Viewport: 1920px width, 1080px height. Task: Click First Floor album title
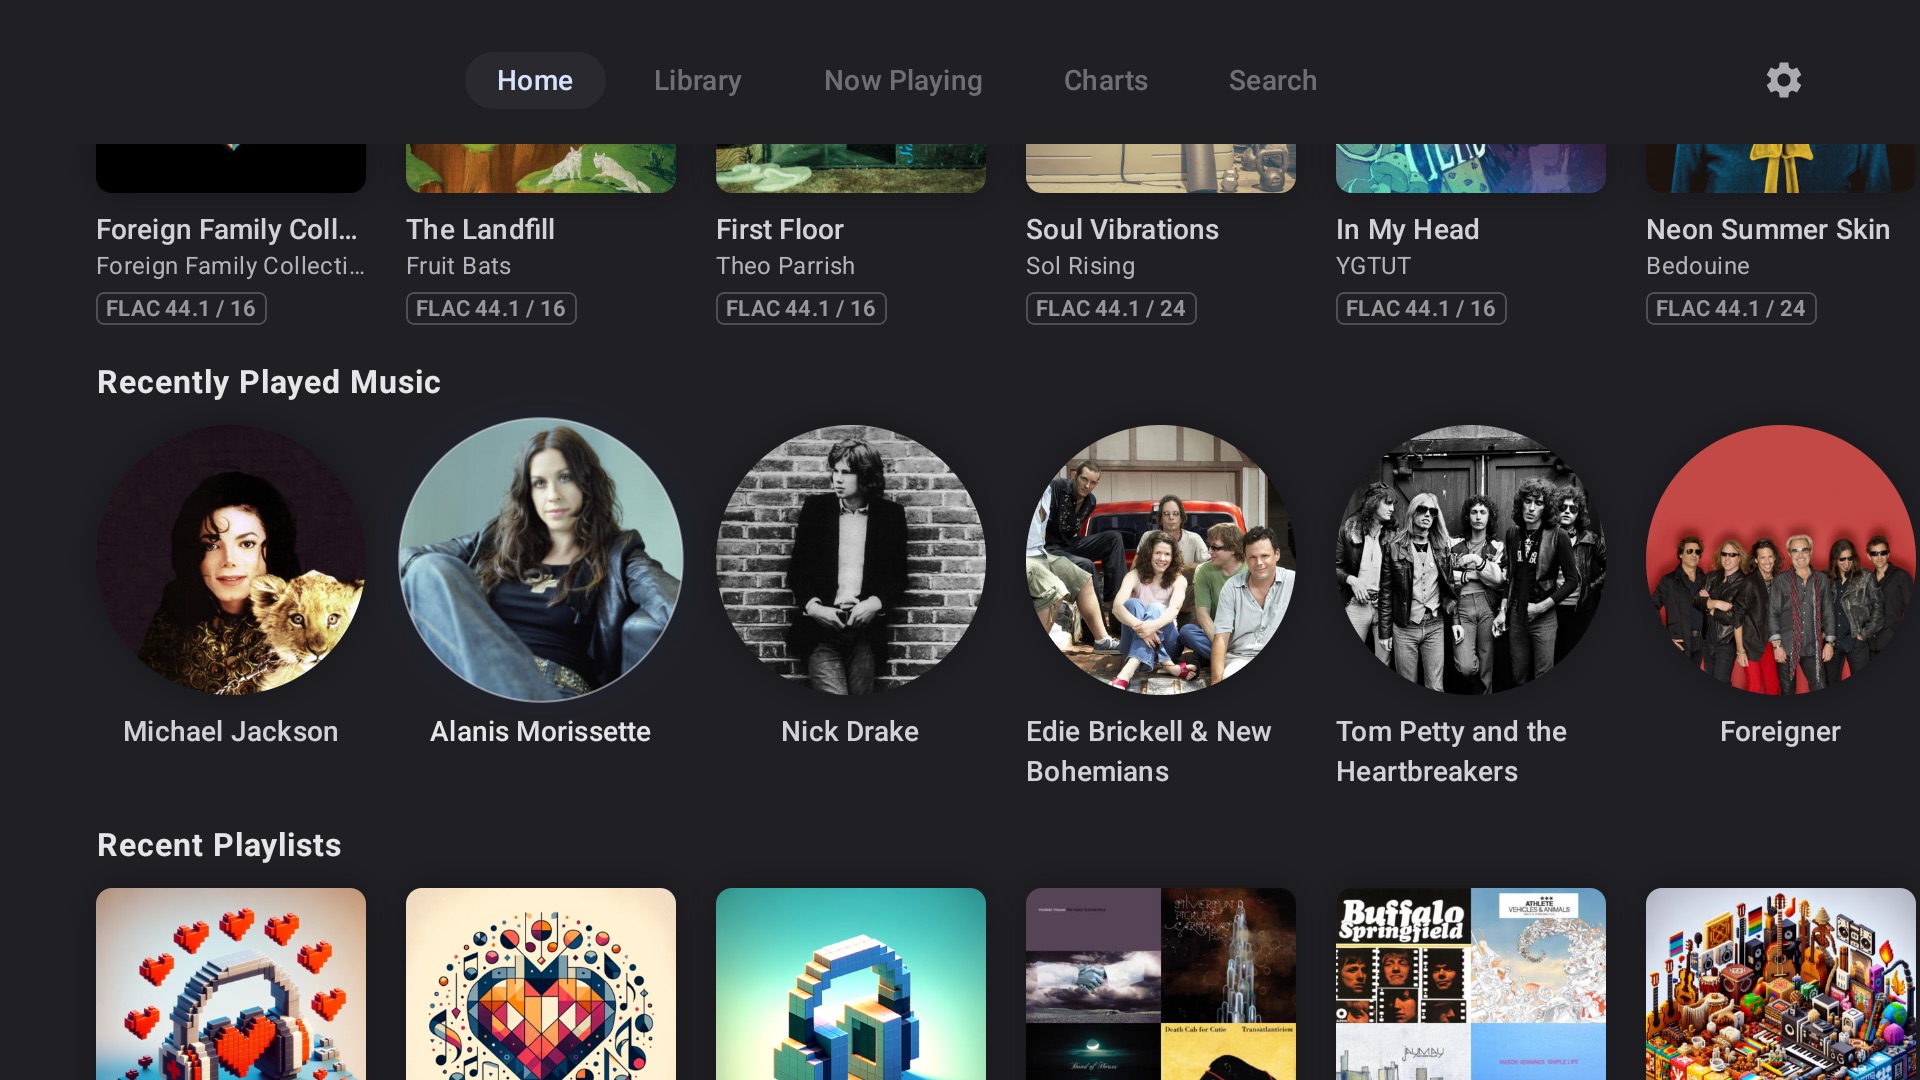tap(780, 229)
